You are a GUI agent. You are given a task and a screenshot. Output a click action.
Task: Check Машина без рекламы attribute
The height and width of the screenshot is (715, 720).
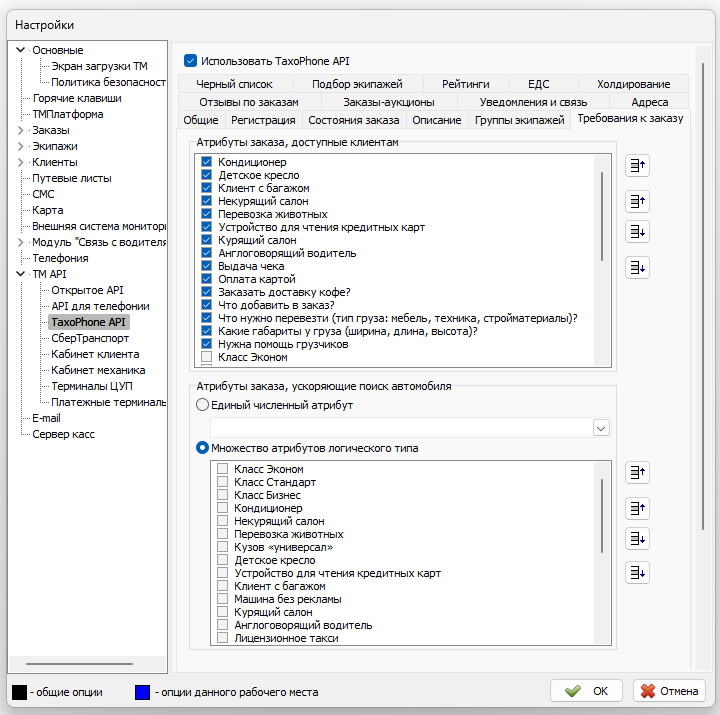pos(223,598)
